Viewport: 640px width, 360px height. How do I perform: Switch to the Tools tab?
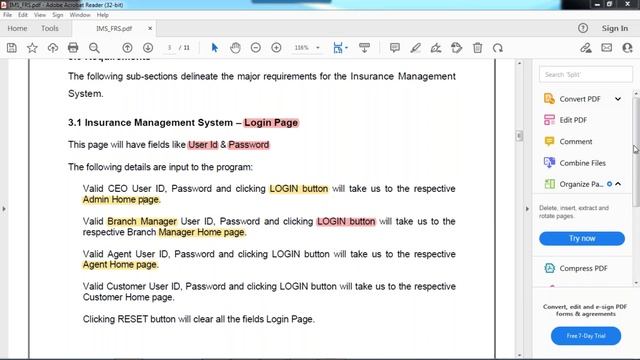point(49,28)
